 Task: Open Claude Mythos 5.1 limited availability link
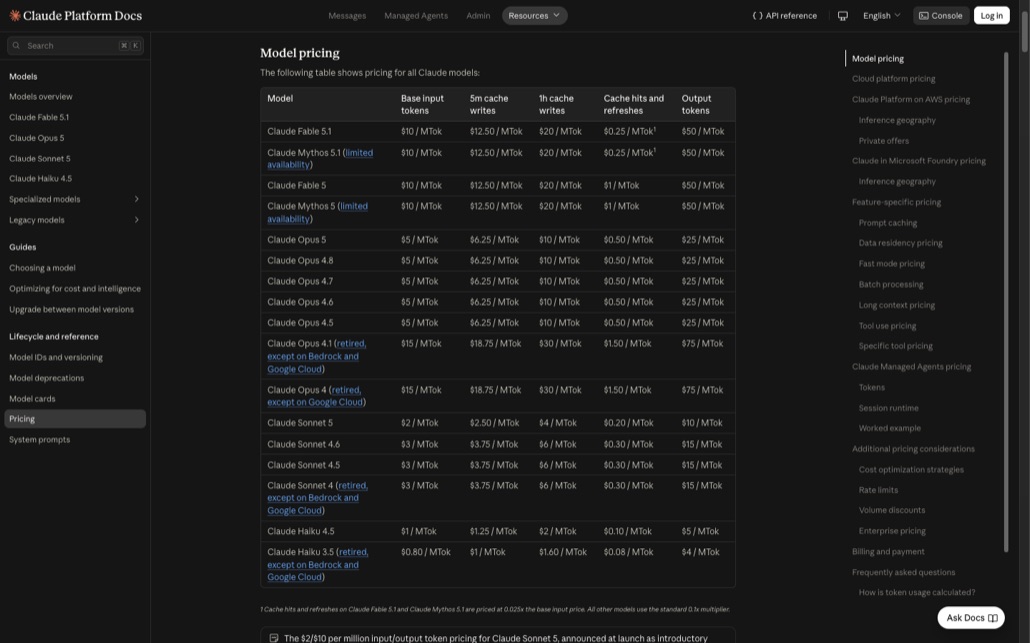320,158
